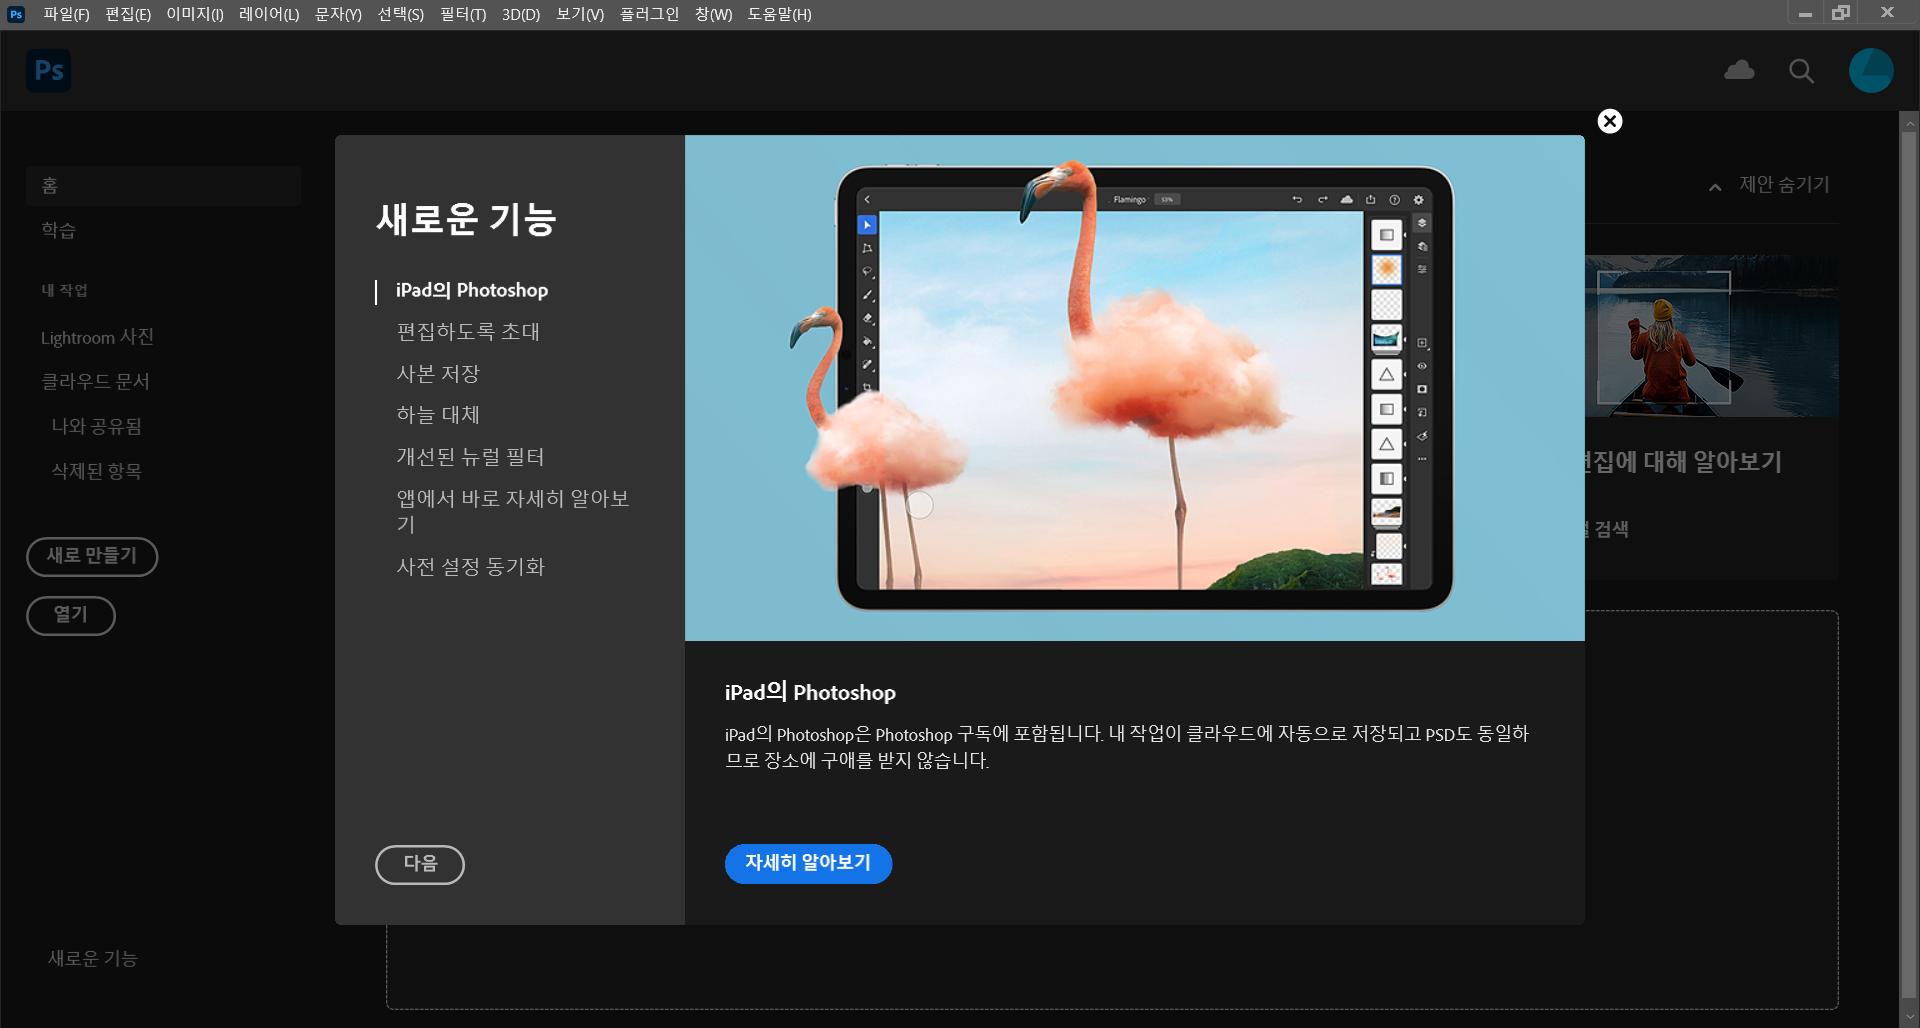This screenshot has width=1920, height=1028.
Task: Close the 새로운 기능 dialog with X
Action: click(x=1610, y=121)
